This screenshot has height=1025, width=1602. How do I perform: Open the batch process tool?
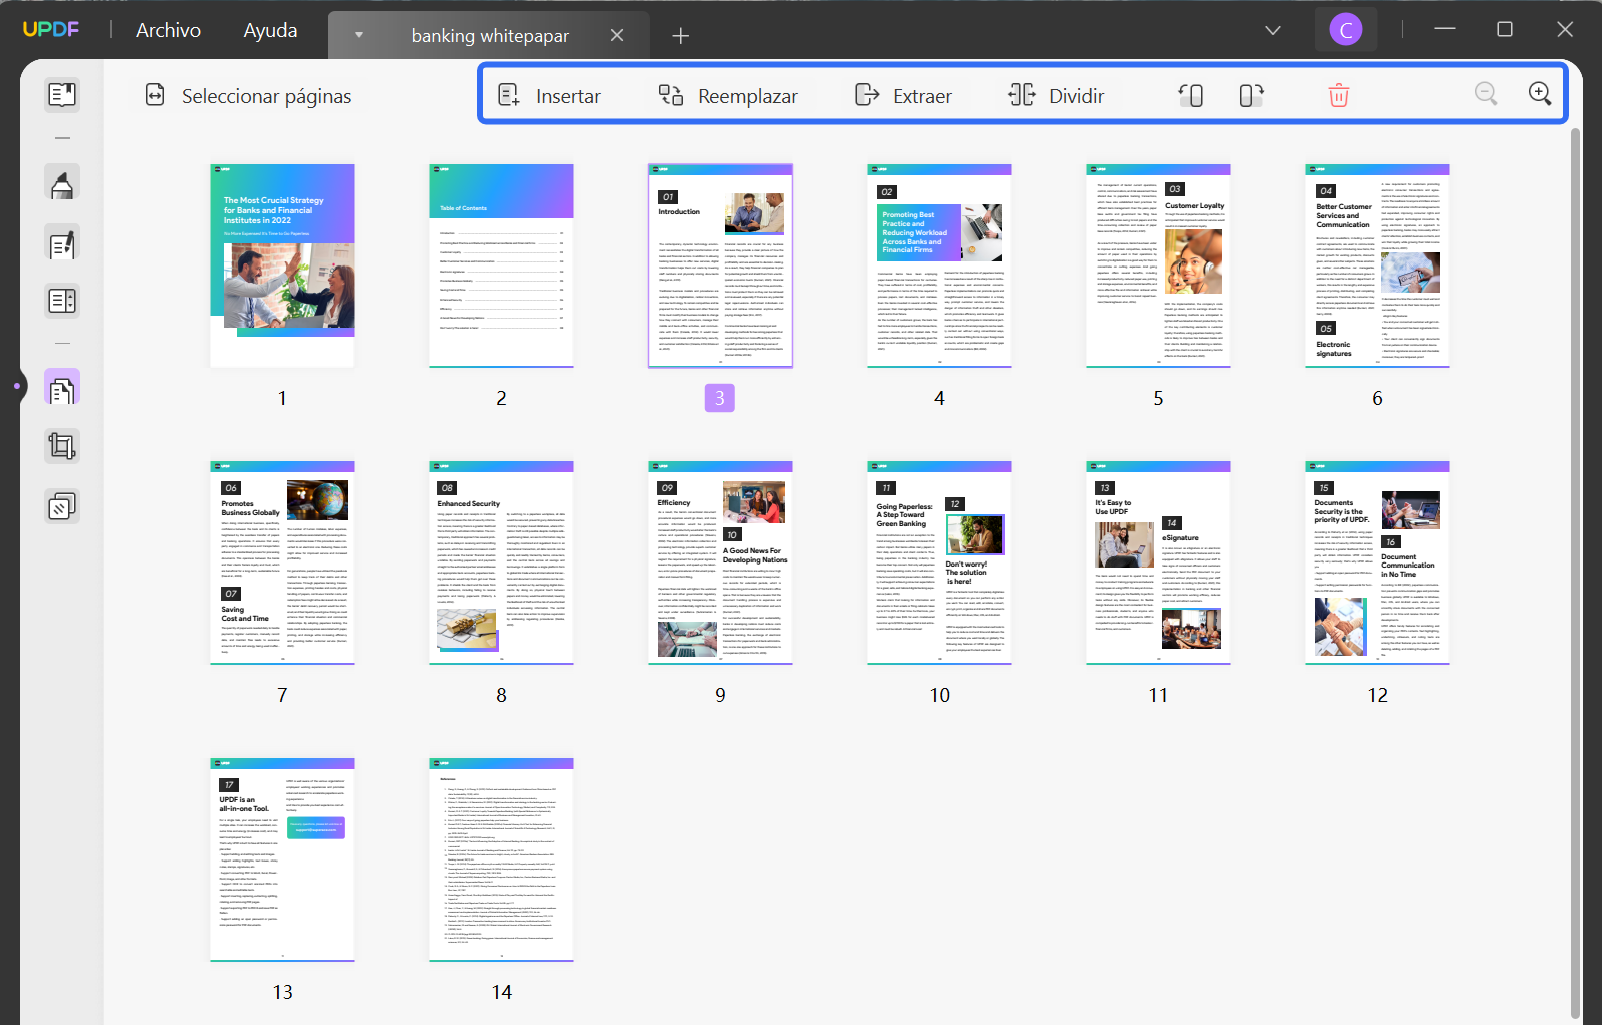tap(62, 506)
